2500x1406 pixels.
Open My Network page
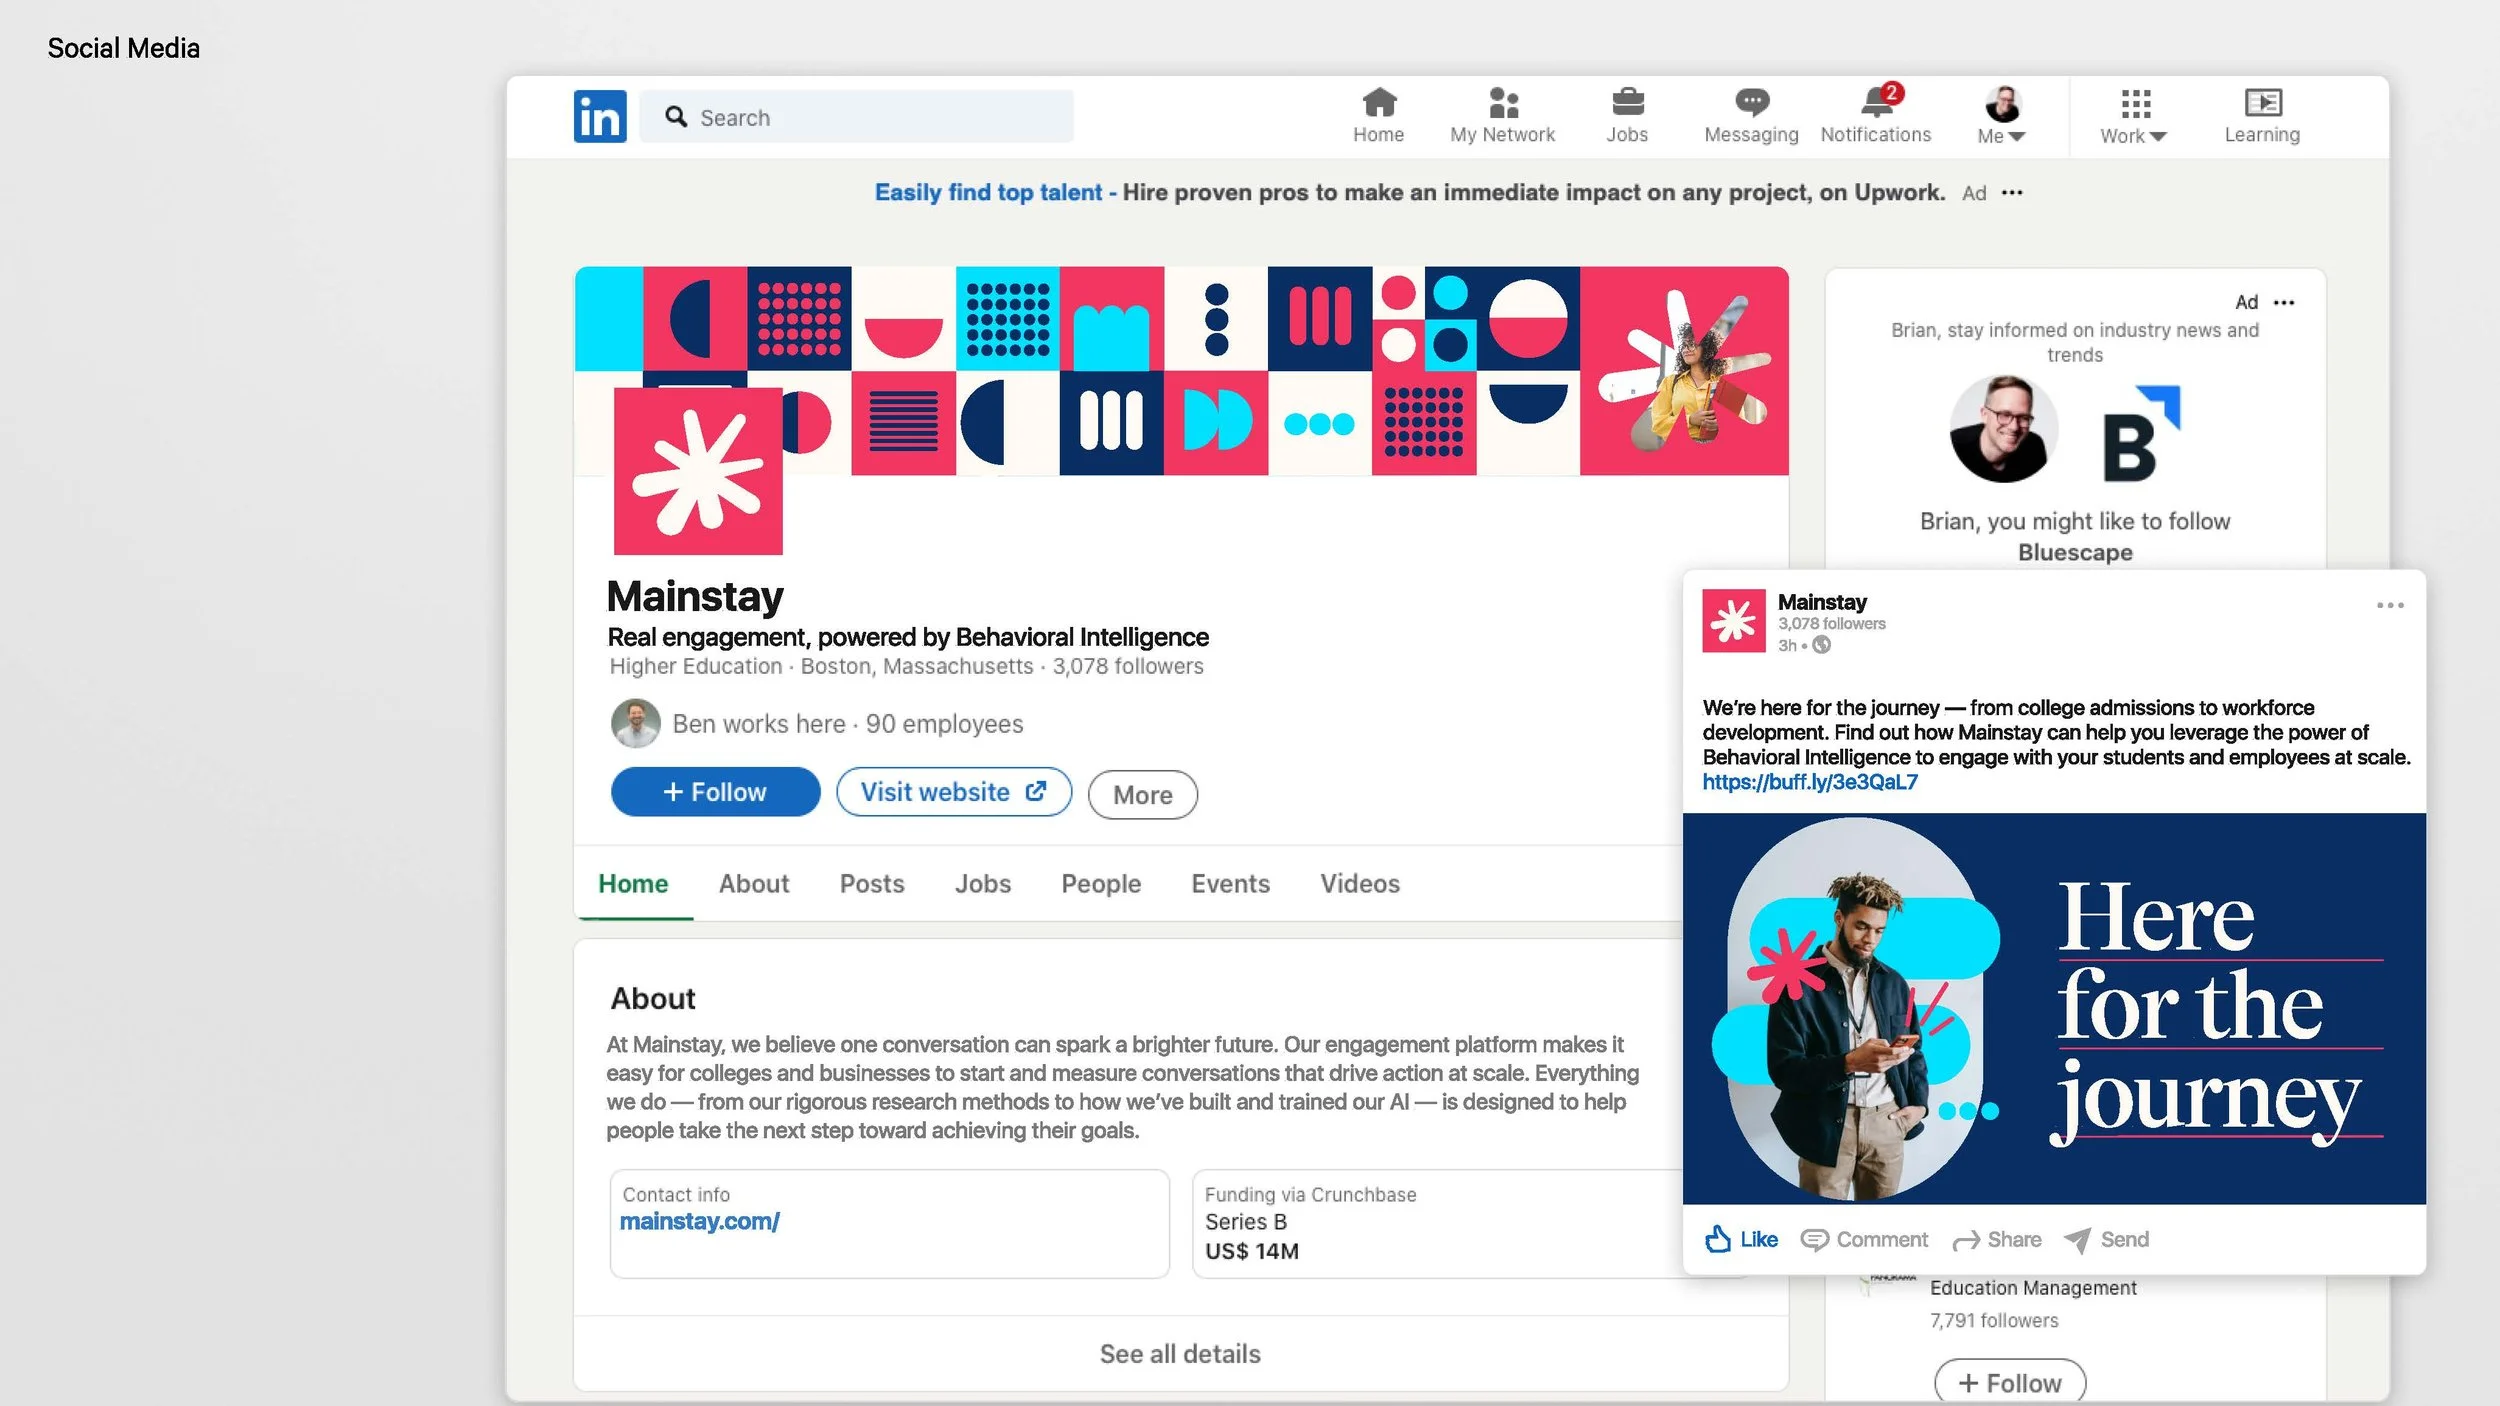tap(1502, 116)
